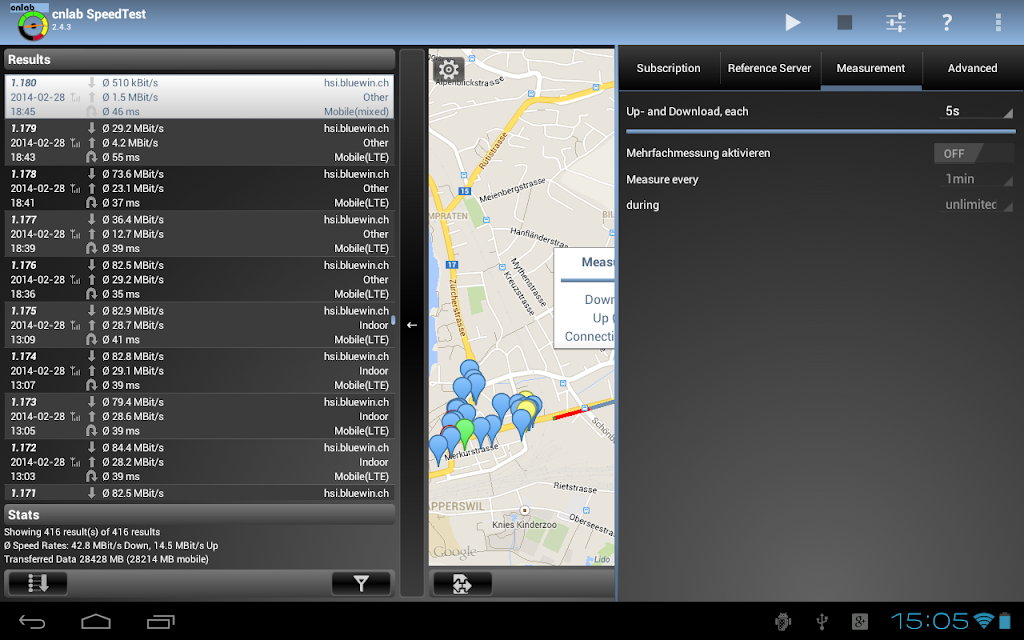Open the Measure every 1min dropdown

coord(977,179)
